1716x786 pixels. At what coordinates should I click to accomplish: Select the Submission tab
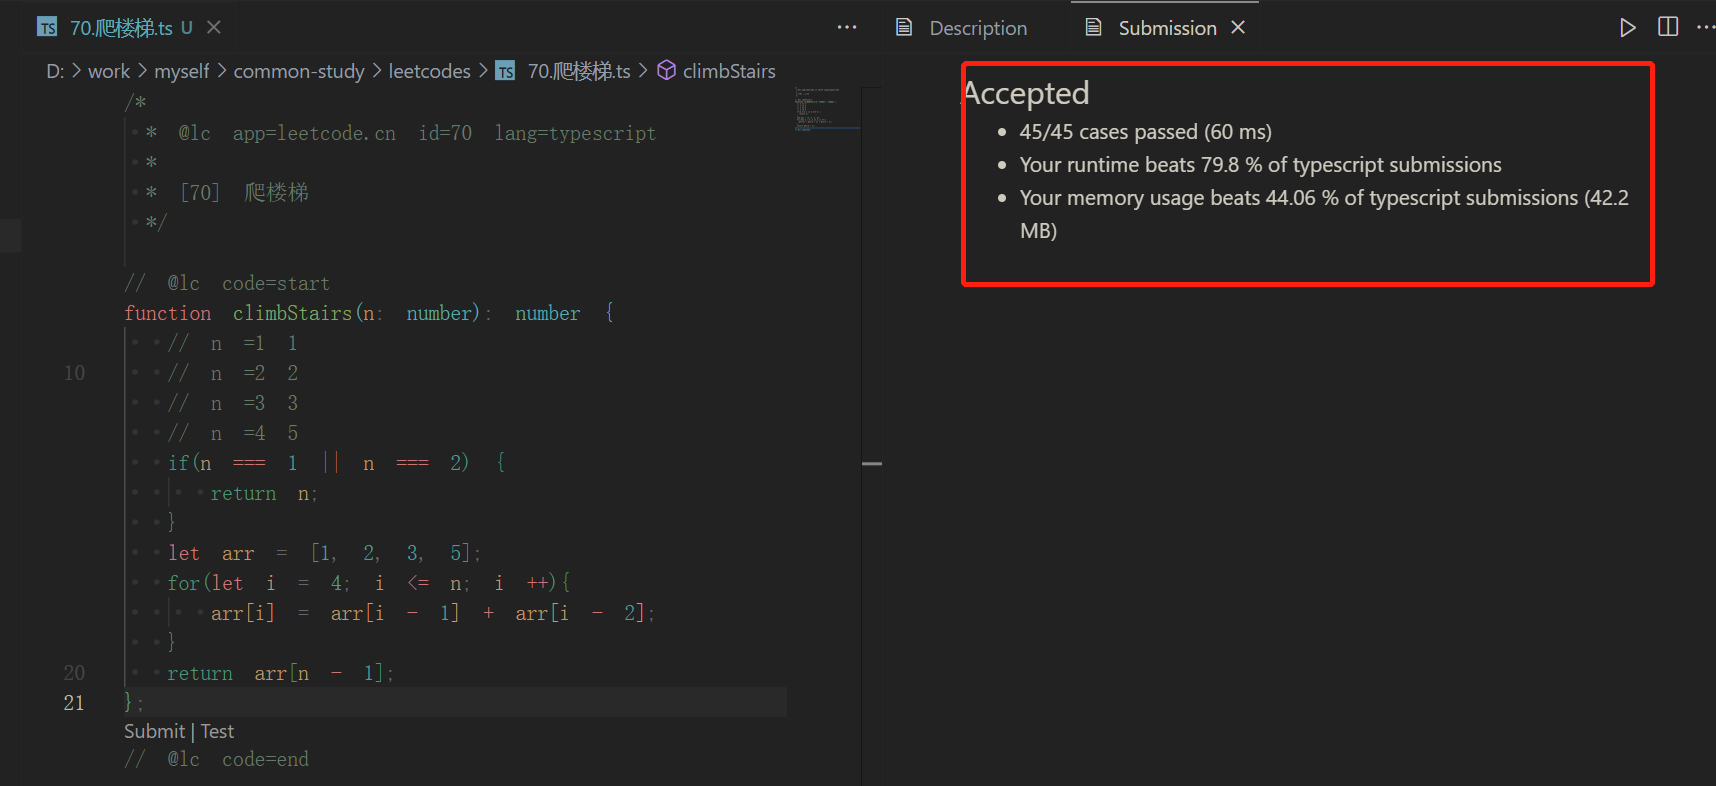pyautogui.click(x=1166, y=28)
